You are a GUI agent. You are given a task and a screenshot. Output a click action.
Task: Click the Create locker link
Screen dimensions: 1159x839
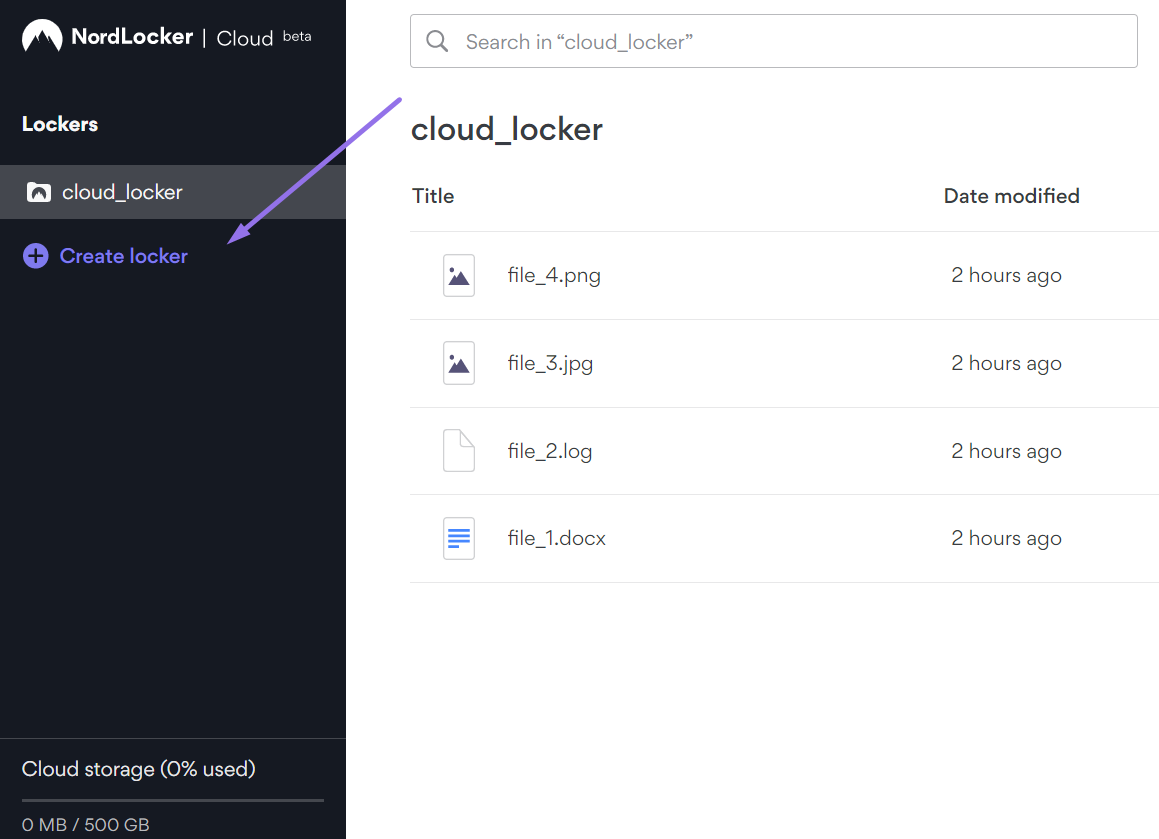123,256
